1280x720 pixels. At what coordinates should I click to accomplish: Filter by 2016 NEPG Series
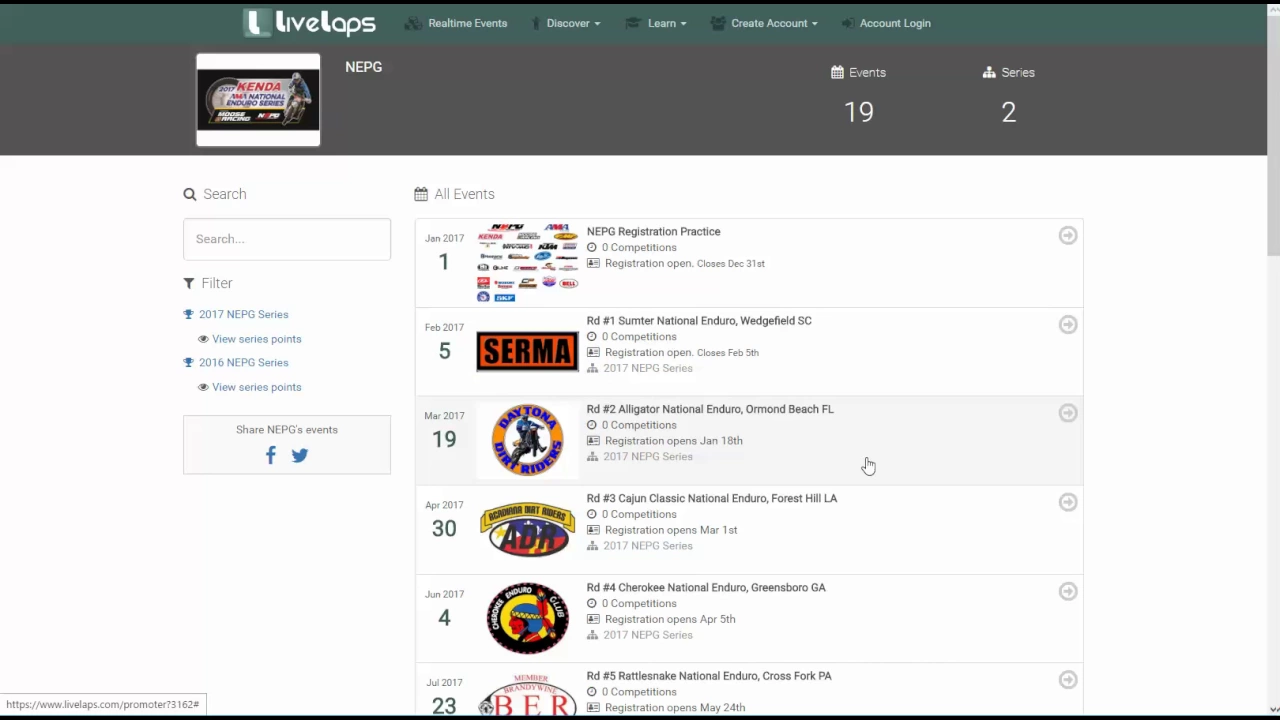pos(243,362)
